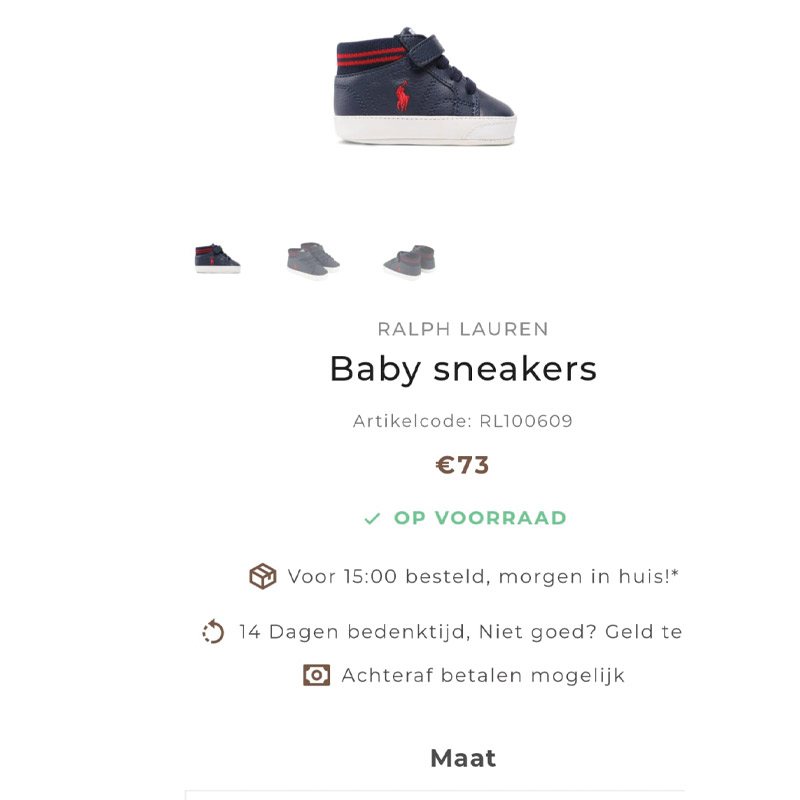Show the second thumbnail of the sneaker pair
800x800 pixels.
click(313, 260)
